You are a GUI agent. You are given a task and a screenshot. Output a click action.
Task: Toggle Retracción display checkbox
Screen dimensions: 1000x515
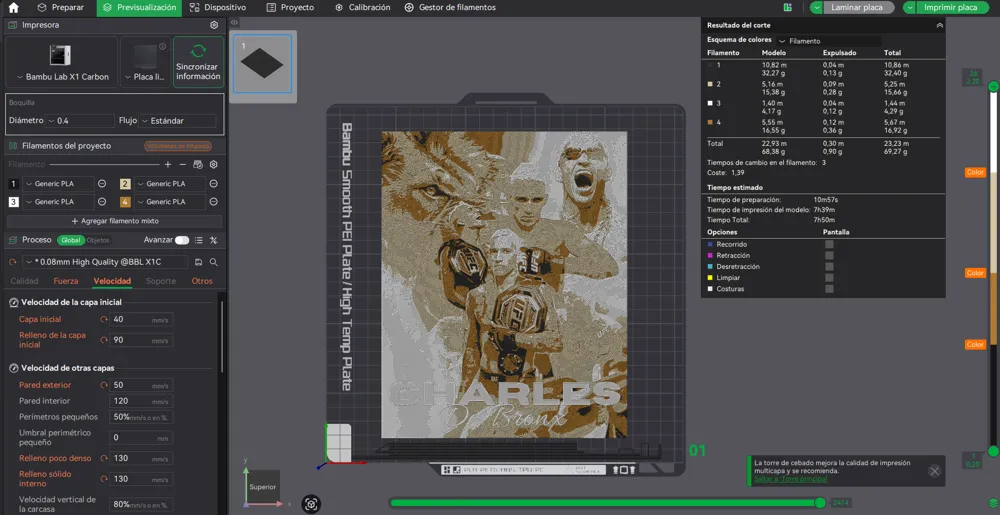pos(829,255)
